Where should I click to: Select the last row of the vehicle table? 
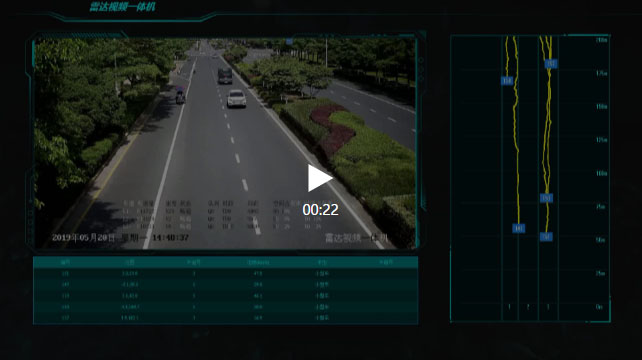point(226,317)
